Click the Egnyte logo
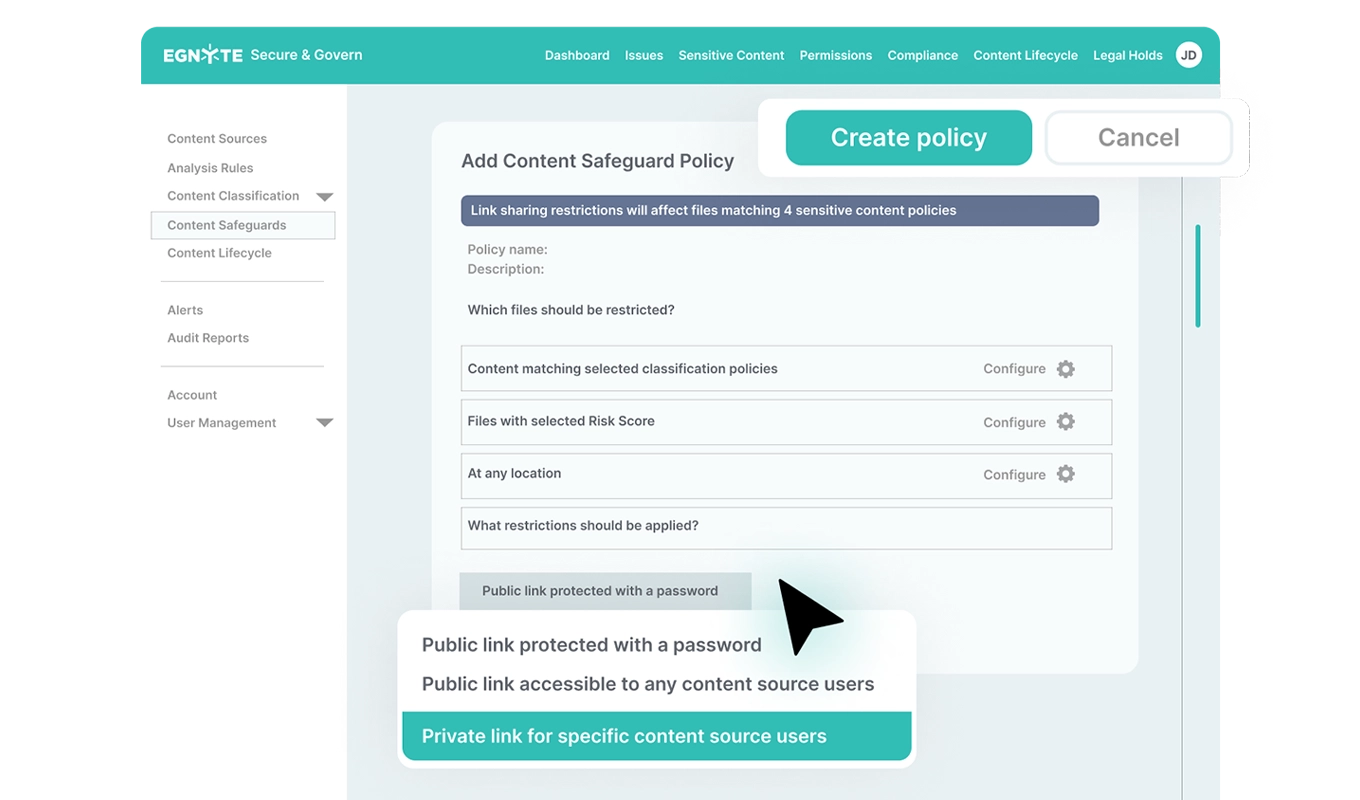 [x=200, y=55]
